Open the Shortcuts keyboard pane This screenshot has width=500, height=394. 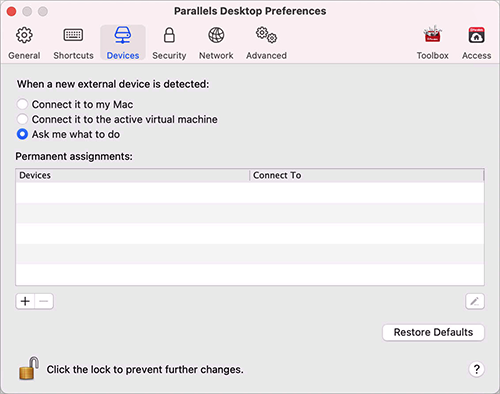[x=73, y=43]
